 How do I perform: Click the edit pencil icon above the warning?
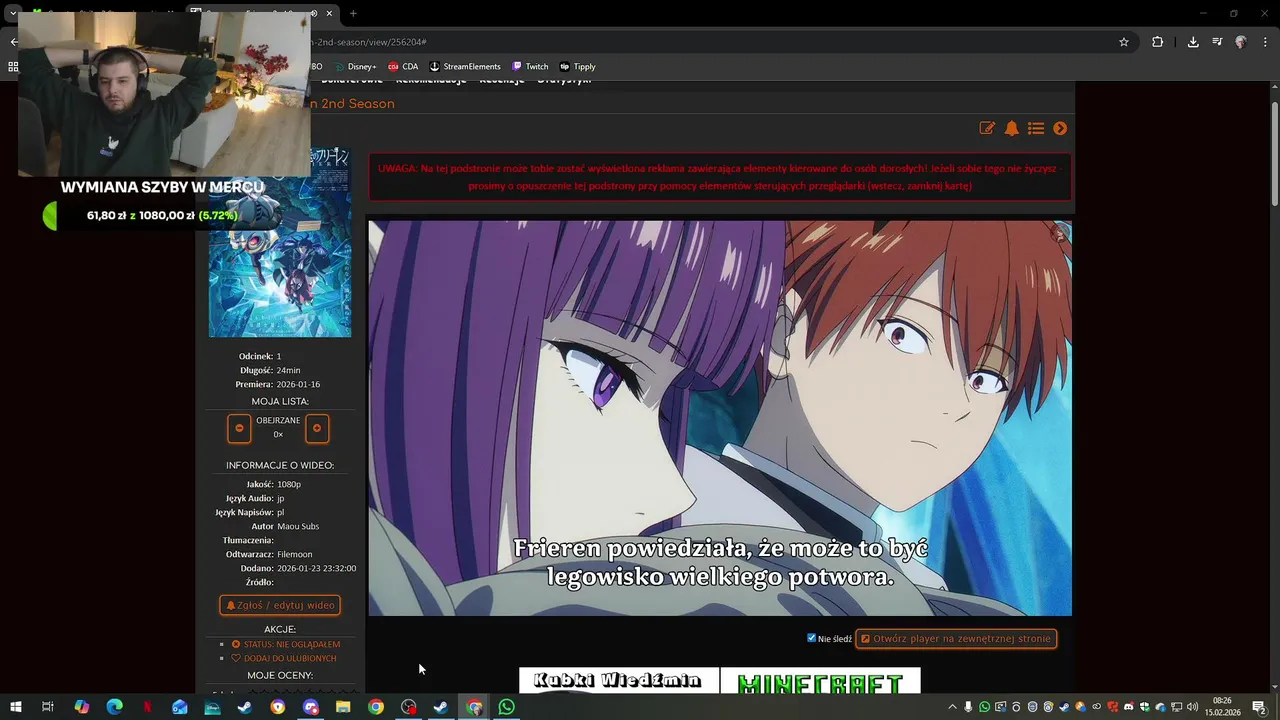(x=987, y=128)
